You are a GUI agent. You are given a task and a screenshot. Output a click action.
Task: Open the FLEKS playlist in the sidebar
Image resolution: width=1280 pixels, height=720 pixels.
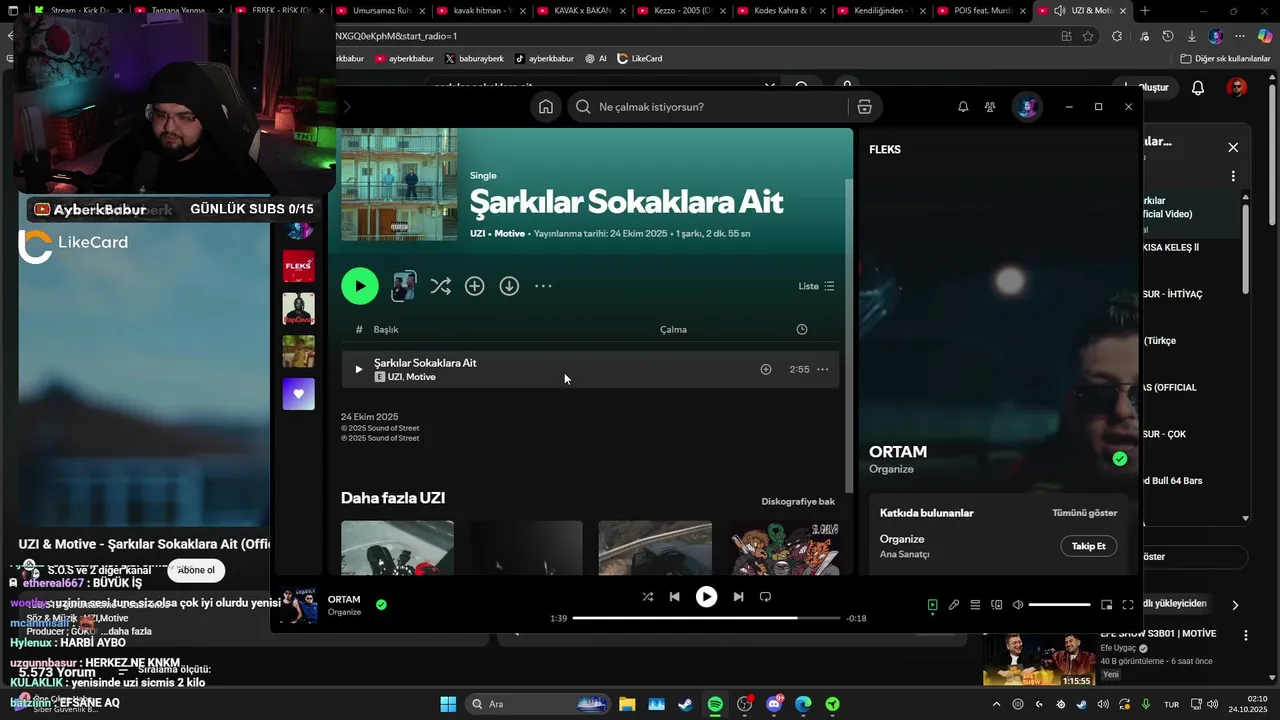299,266
